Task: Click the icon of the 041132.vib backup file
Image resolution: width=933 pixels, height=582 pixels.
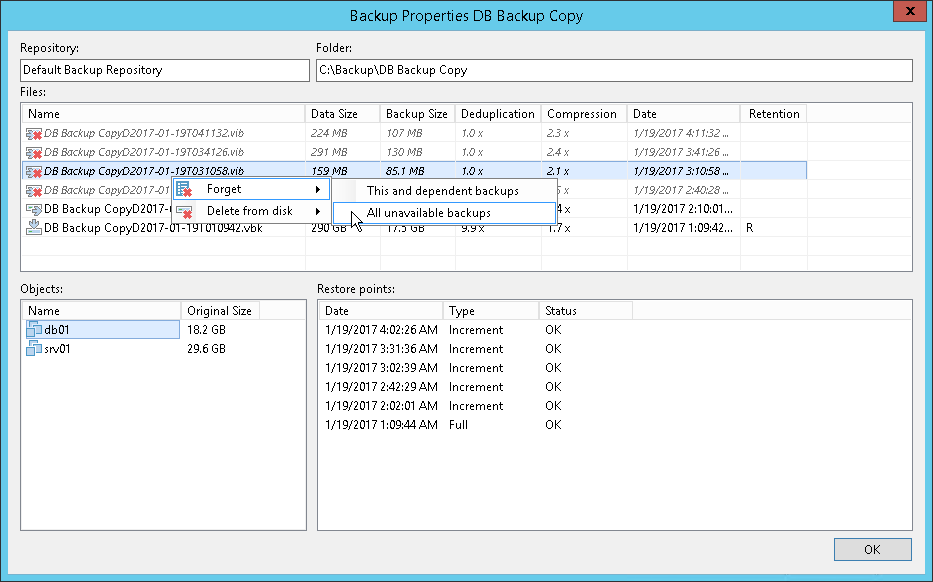Action: tap(34, 133)
